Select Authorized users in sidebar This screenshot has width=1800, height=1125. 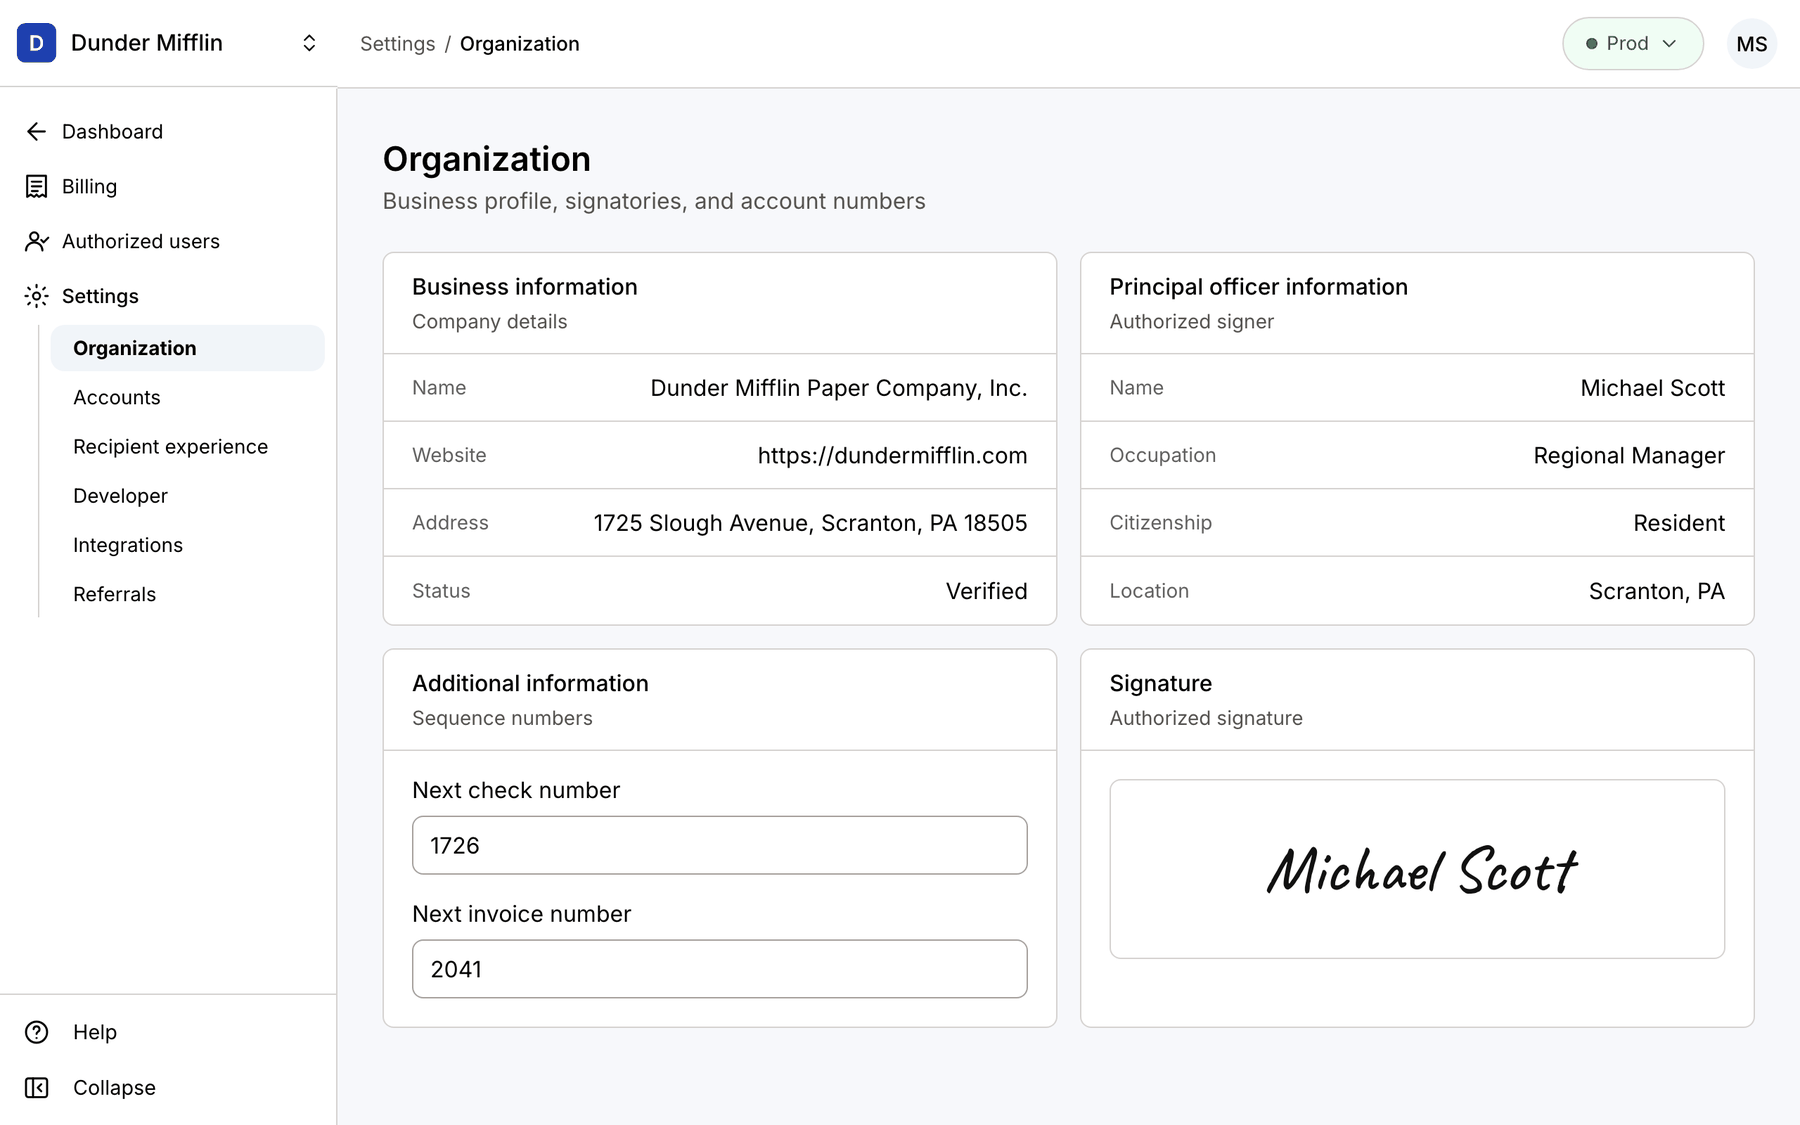tap(141, 241)
